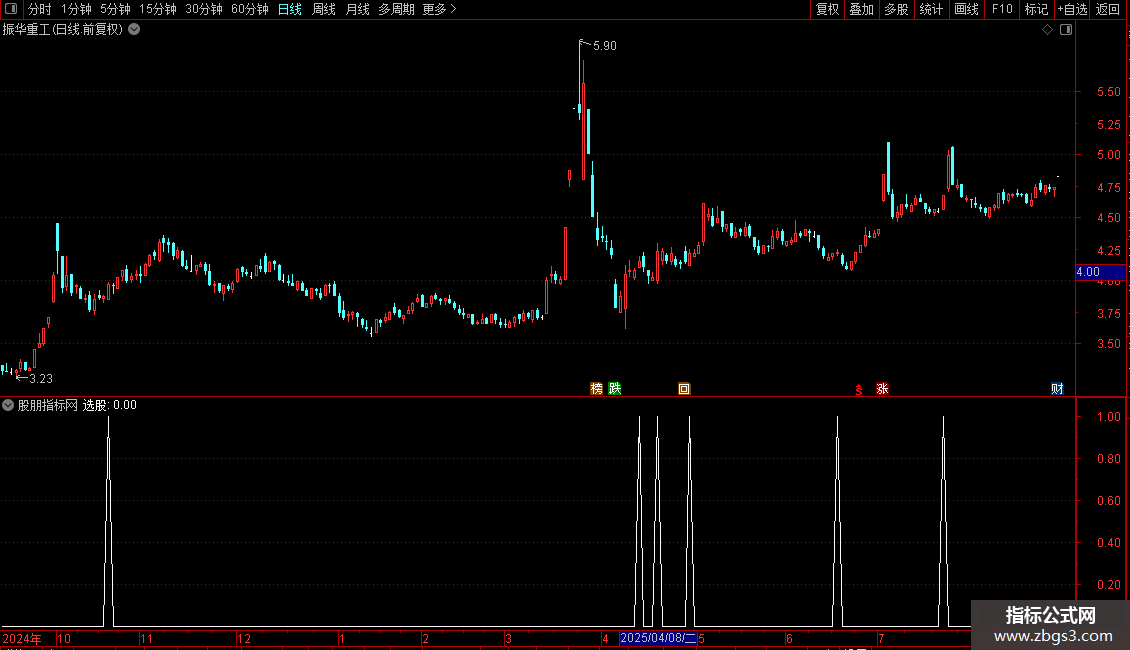Click the 3.23 low price label
The height and width of the screenshot is (650, 1130).
(x=41, y=379)
